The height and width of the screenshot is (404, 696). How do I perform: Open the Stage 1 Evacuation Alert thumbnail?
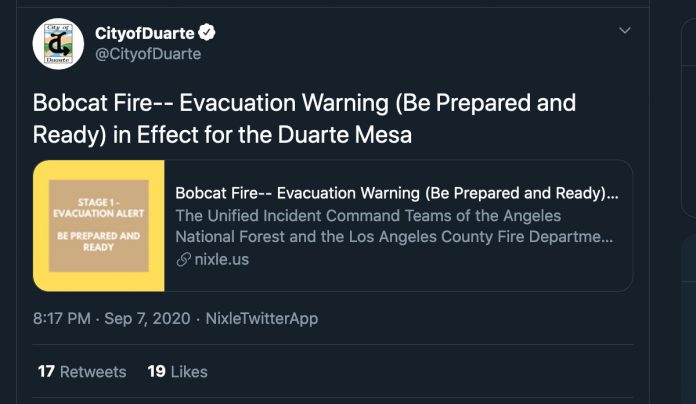[x=99, y=226]
